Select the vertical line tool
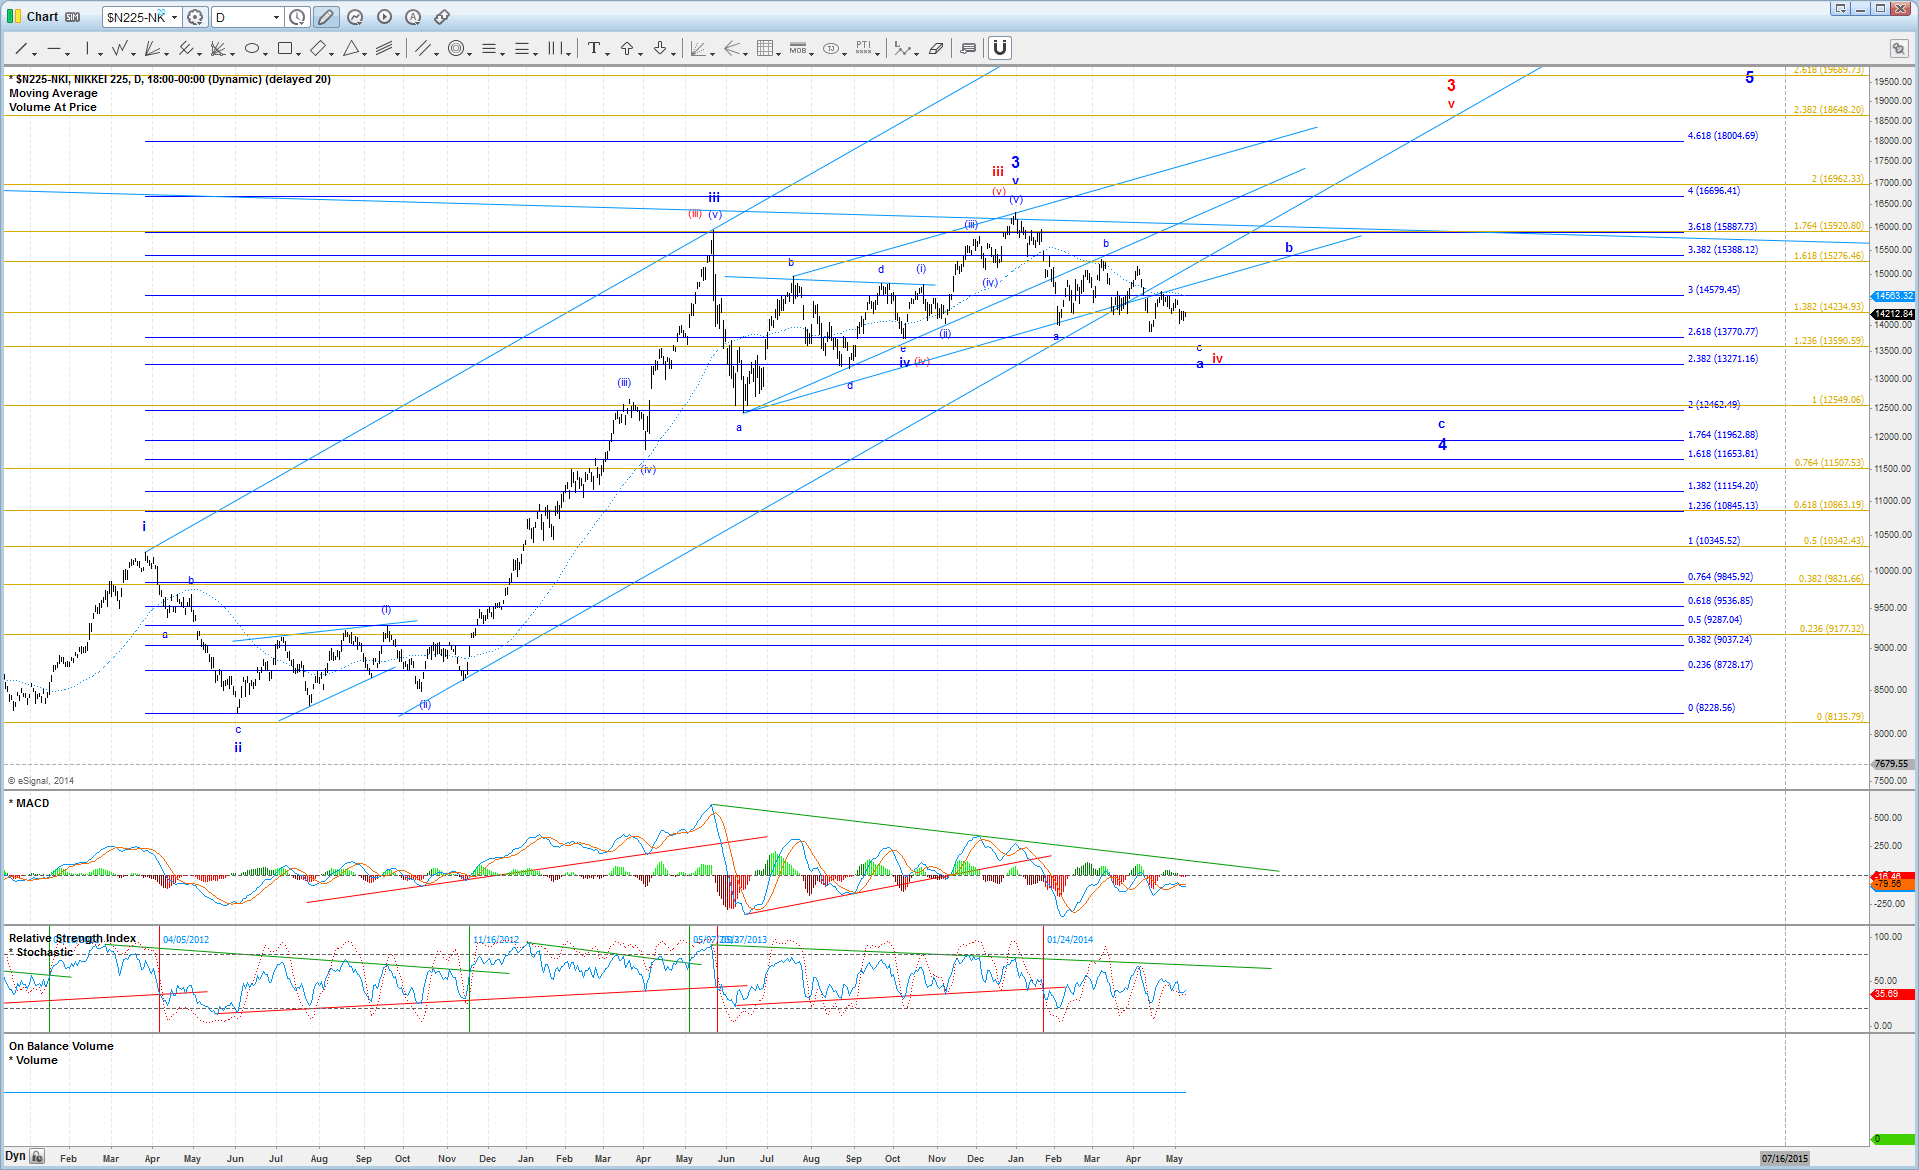This screenshot has height=1170, width=1919. pos(88,48)
